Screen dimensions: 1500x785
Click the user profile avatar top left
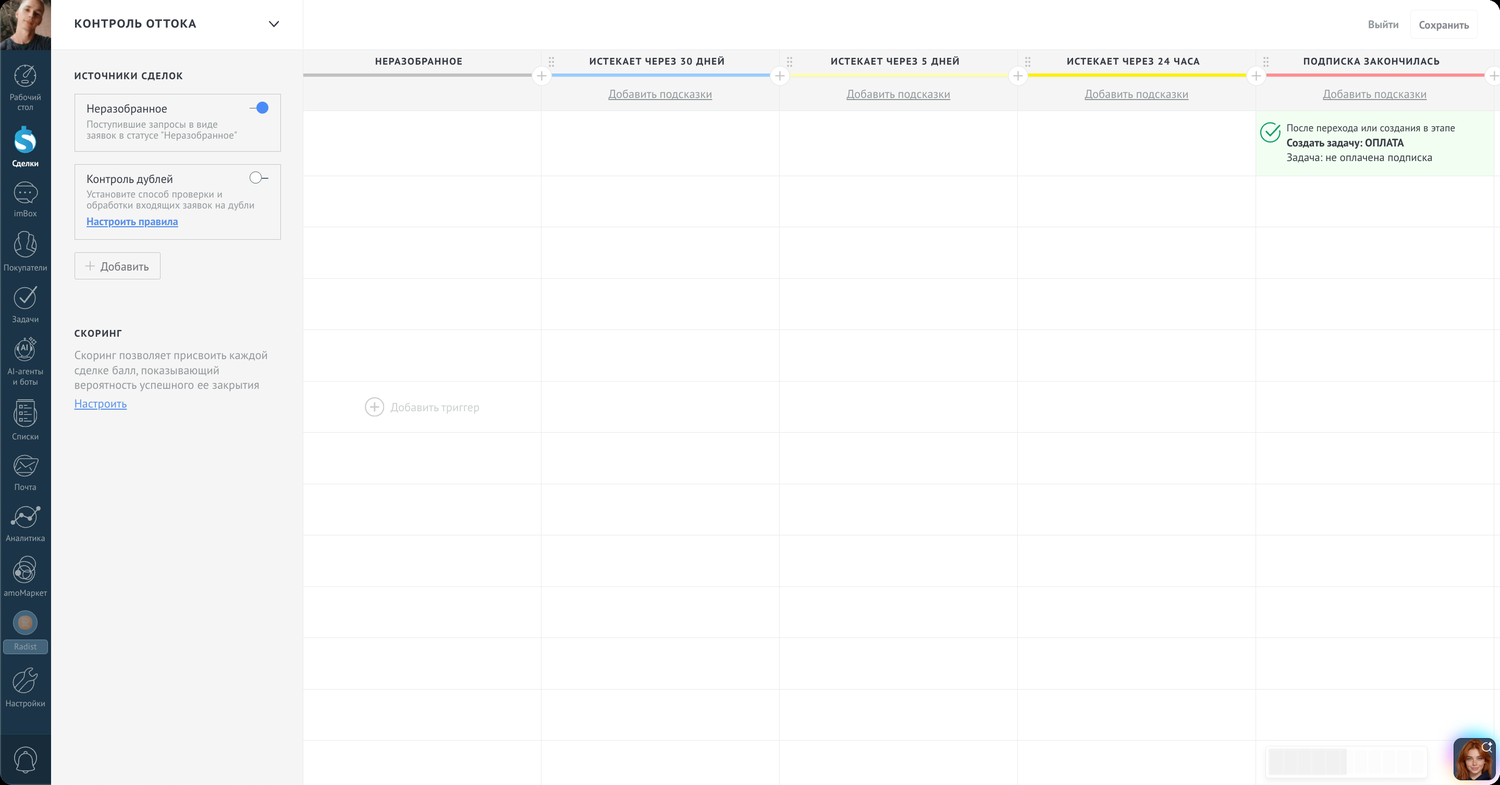(x=25, y=25)
